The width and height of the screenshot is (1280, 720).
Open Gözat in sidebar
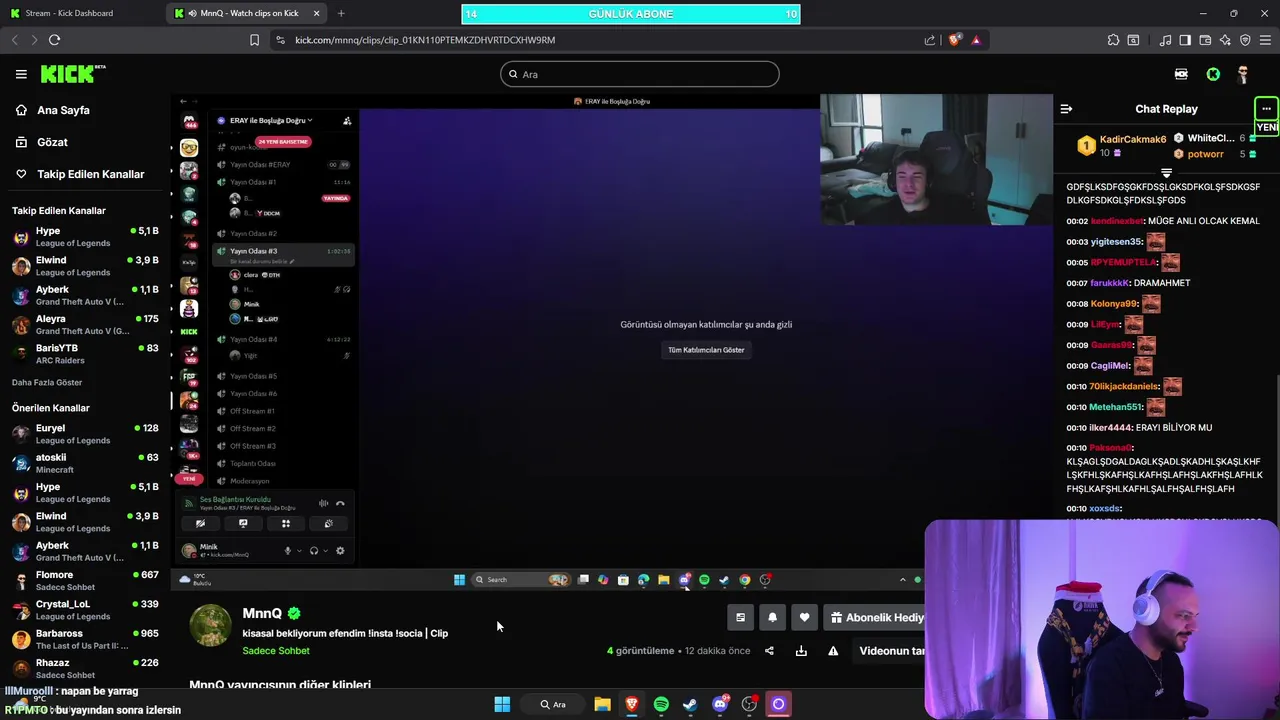click(x=52, y=142)
